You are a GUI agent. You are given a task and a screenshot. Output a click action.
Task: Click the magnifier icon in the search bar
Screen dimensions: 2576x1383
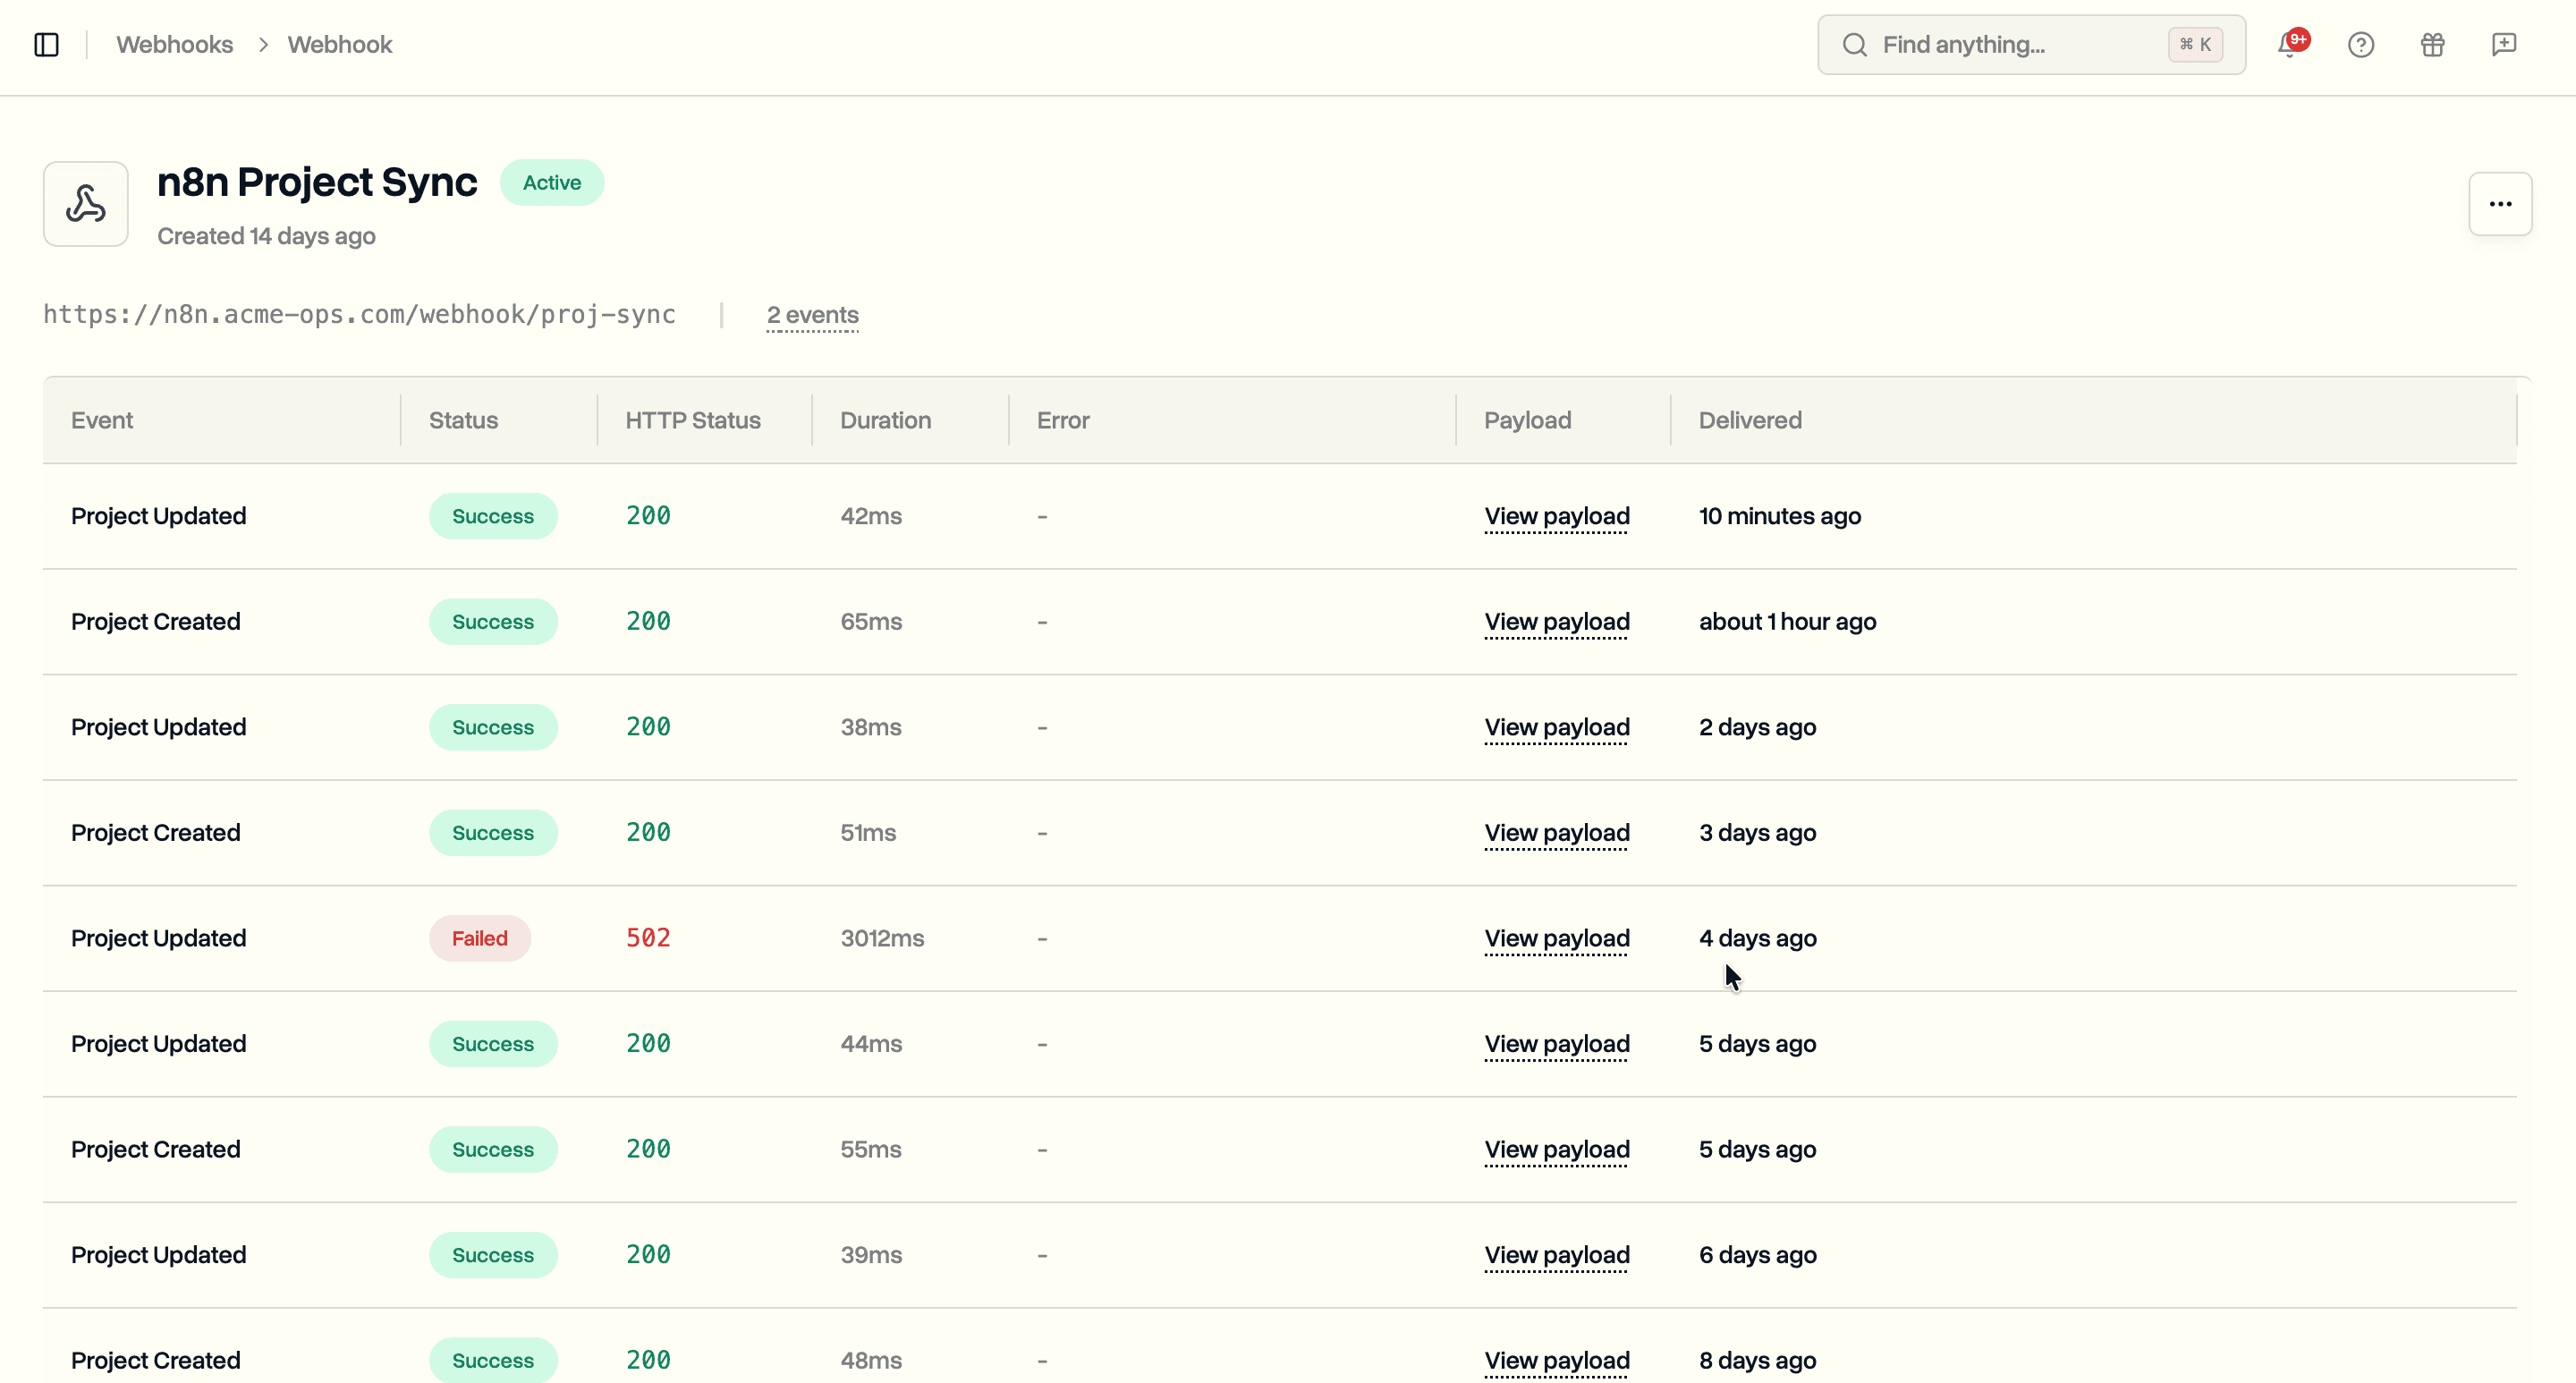coord(1855,44)
